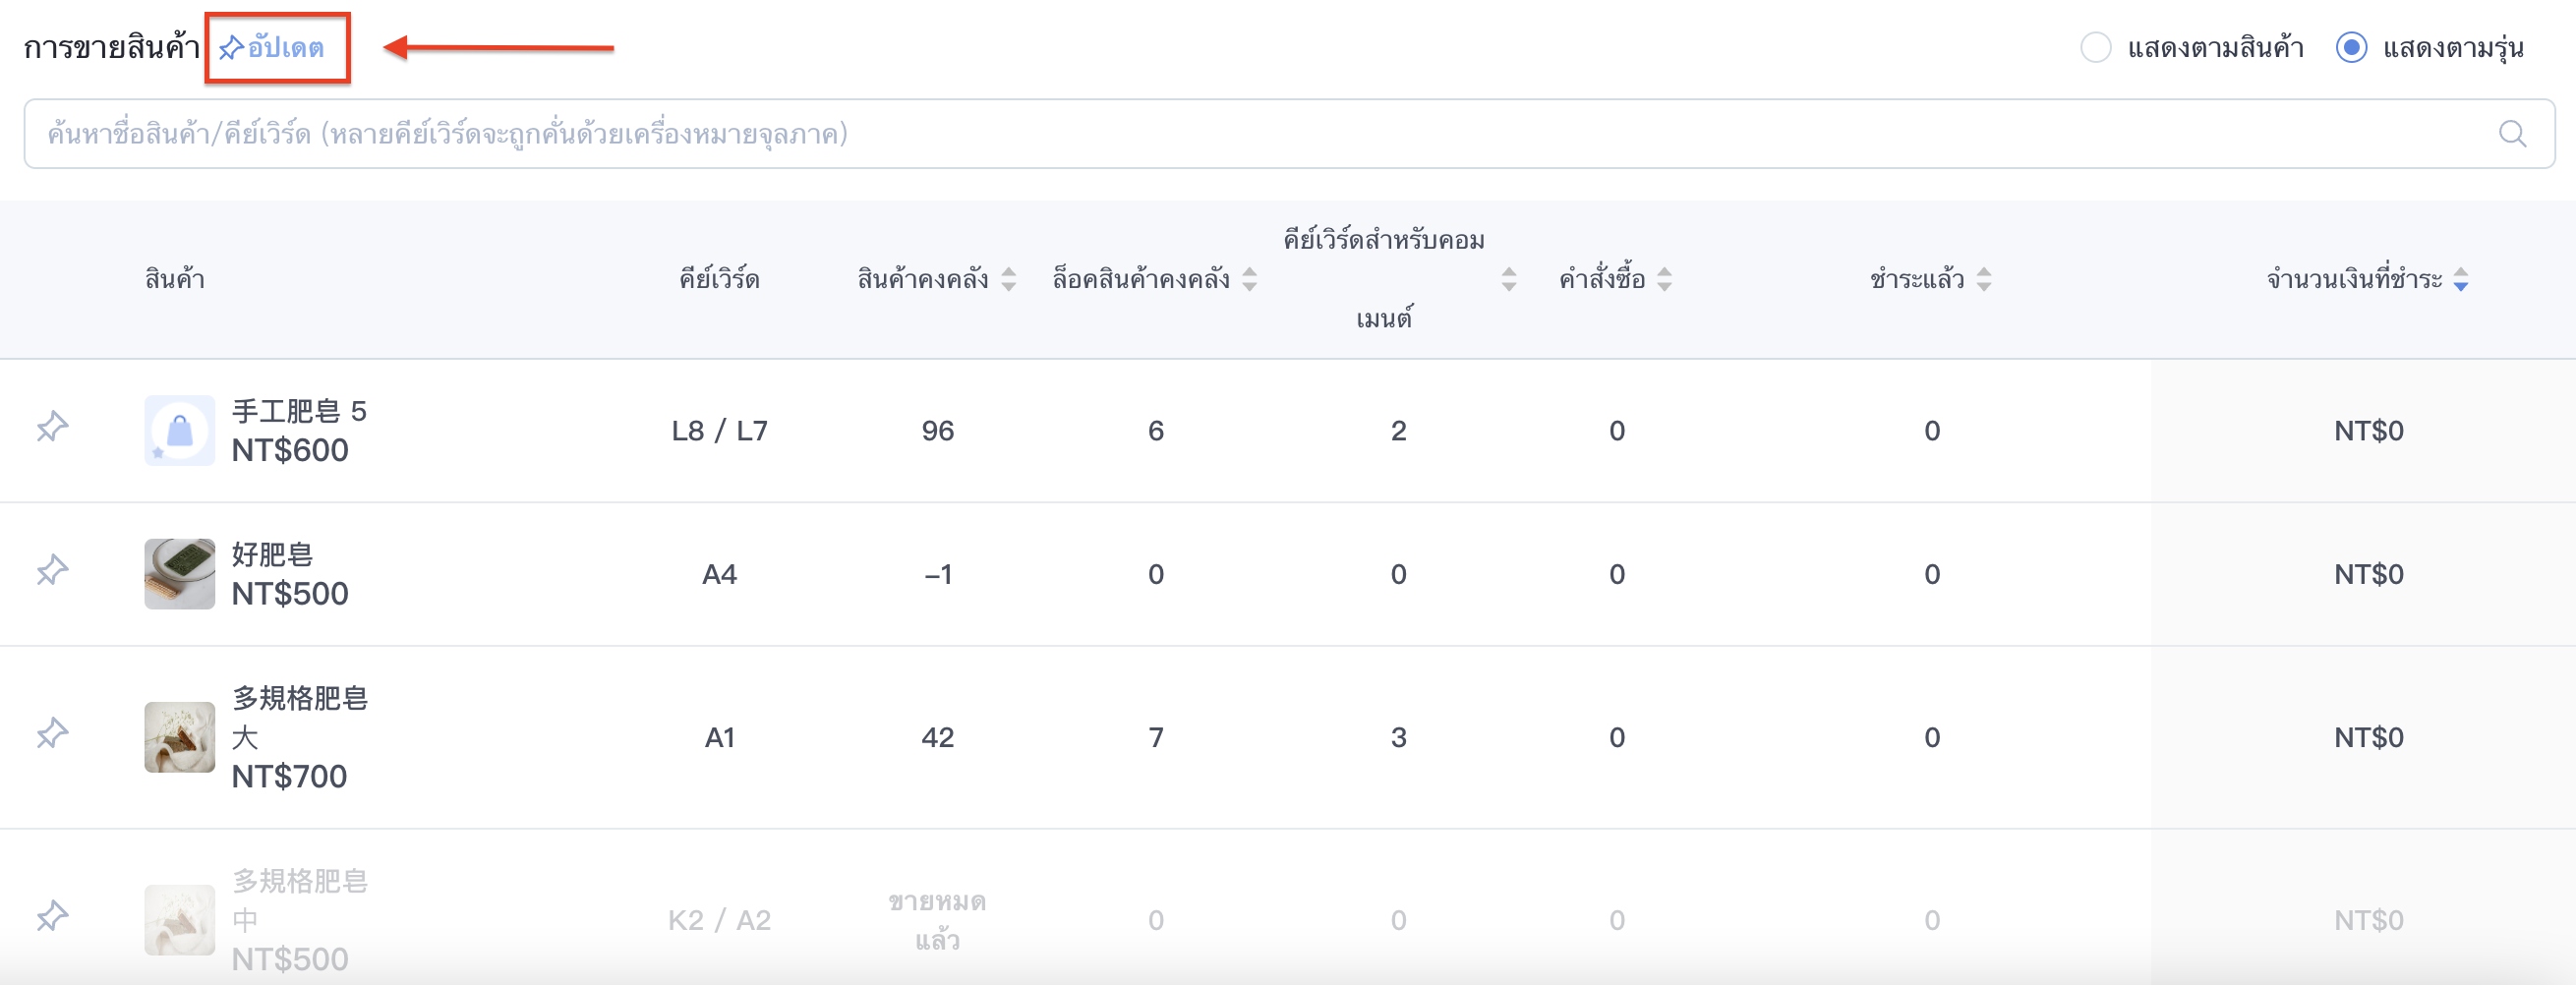Sort by สินค้าคงคลัง column

pyautogui.click(x=1009, y=279)
